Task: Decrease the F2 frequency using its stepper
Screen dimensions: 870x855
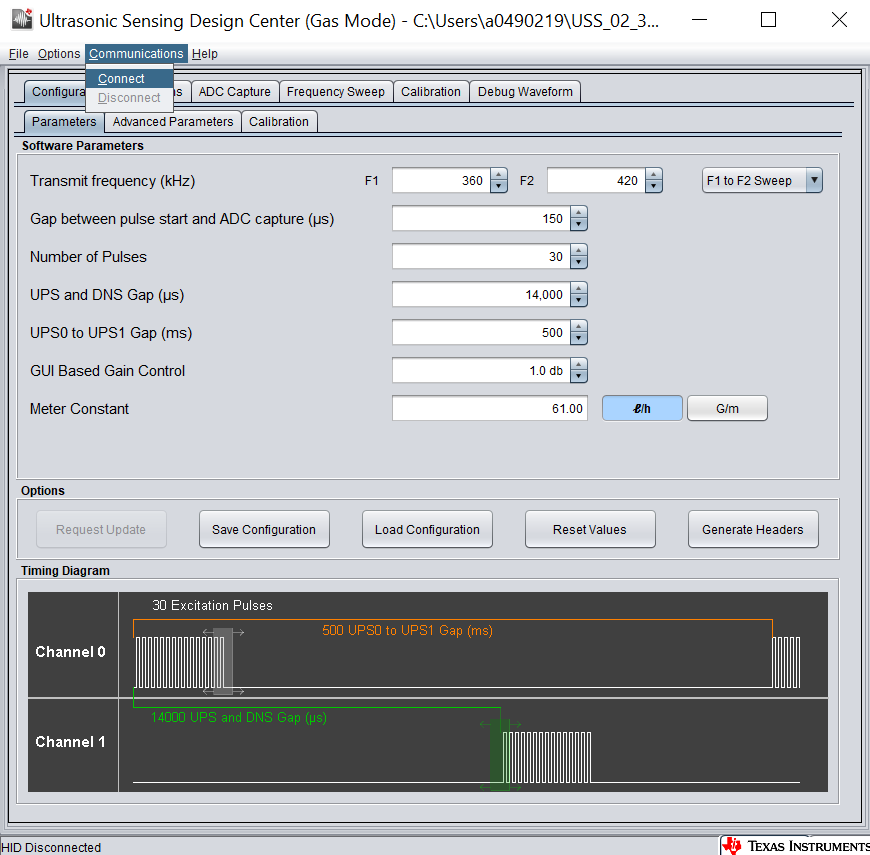Action: click(654, 186)
